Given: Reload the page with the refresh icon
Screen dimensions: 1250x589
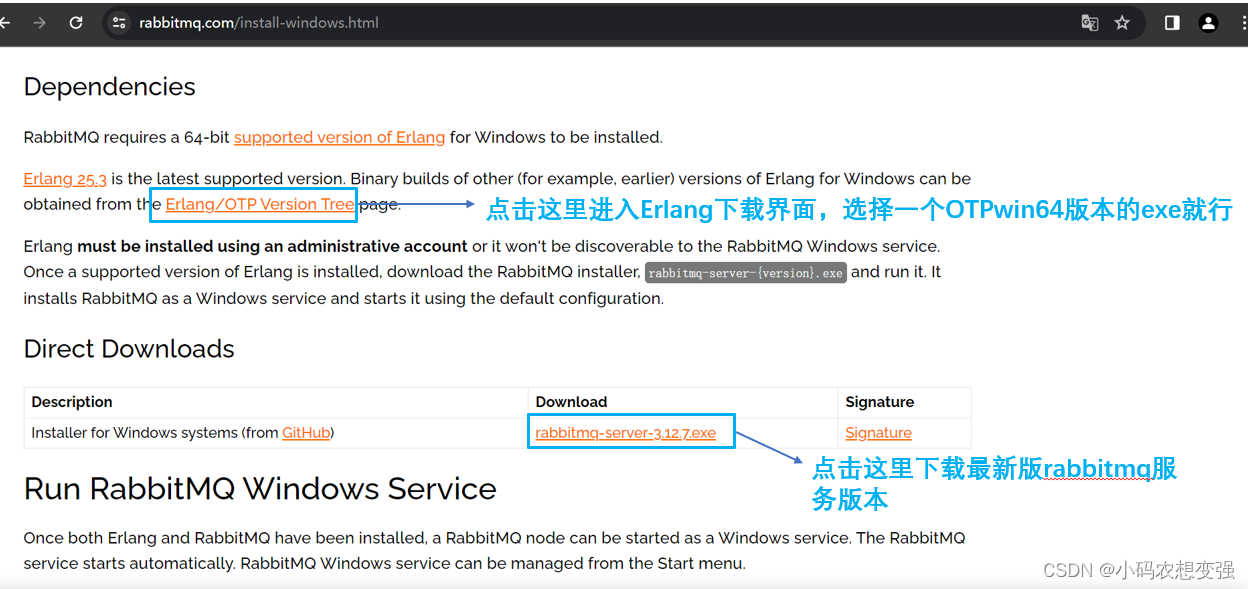Looking at the screenshot, I should (x=76, y=22).
